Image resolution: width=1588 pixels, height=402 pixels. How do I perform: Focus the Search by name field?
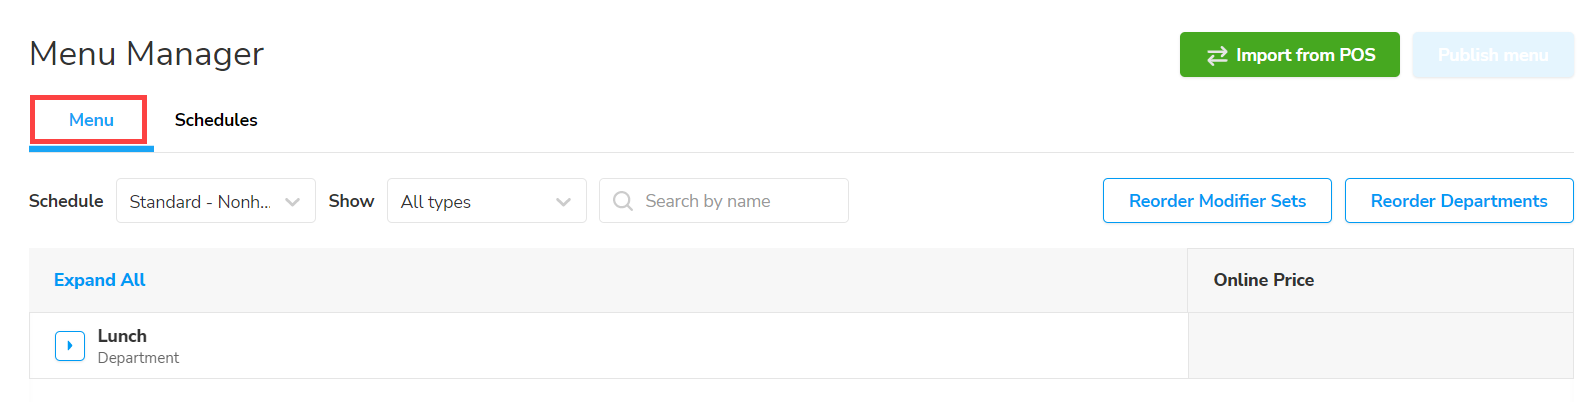(x=740, y=201)
